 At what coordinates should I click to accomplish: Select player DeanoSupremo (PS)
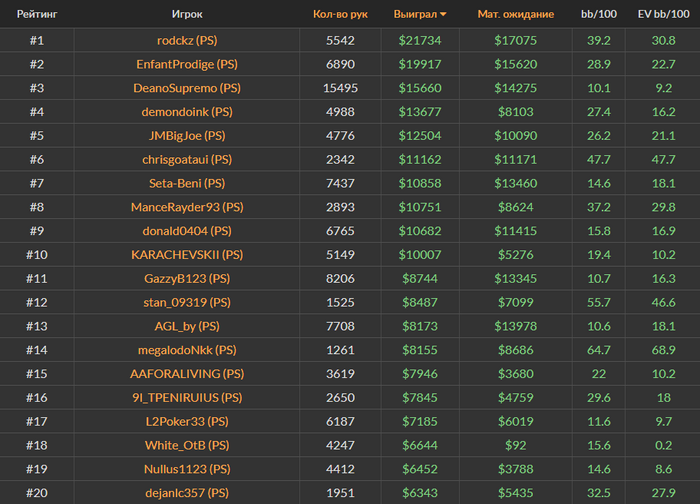(187, 88)
